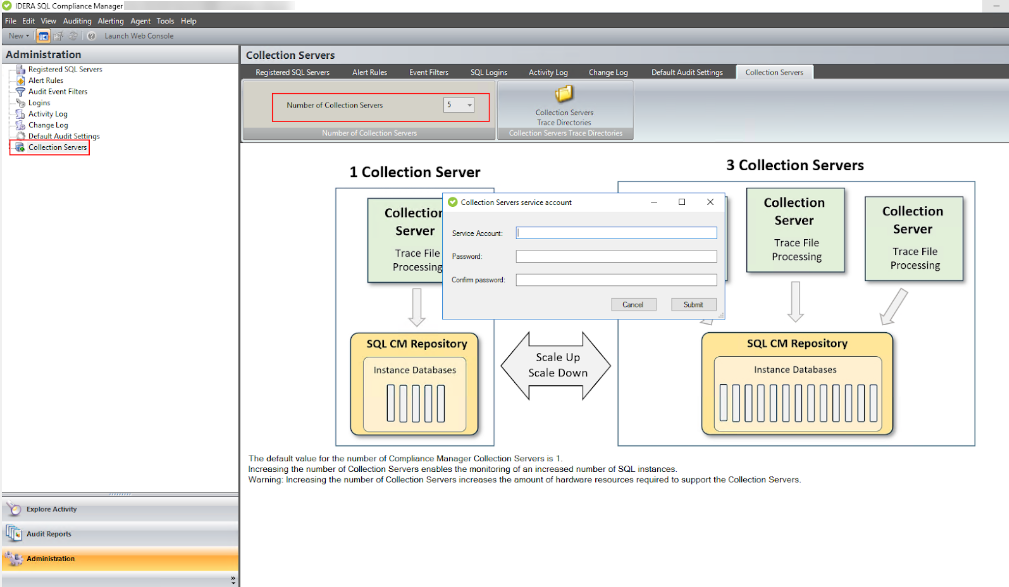Open the View menu
The image size is (1009, 587).
[48, 21]
